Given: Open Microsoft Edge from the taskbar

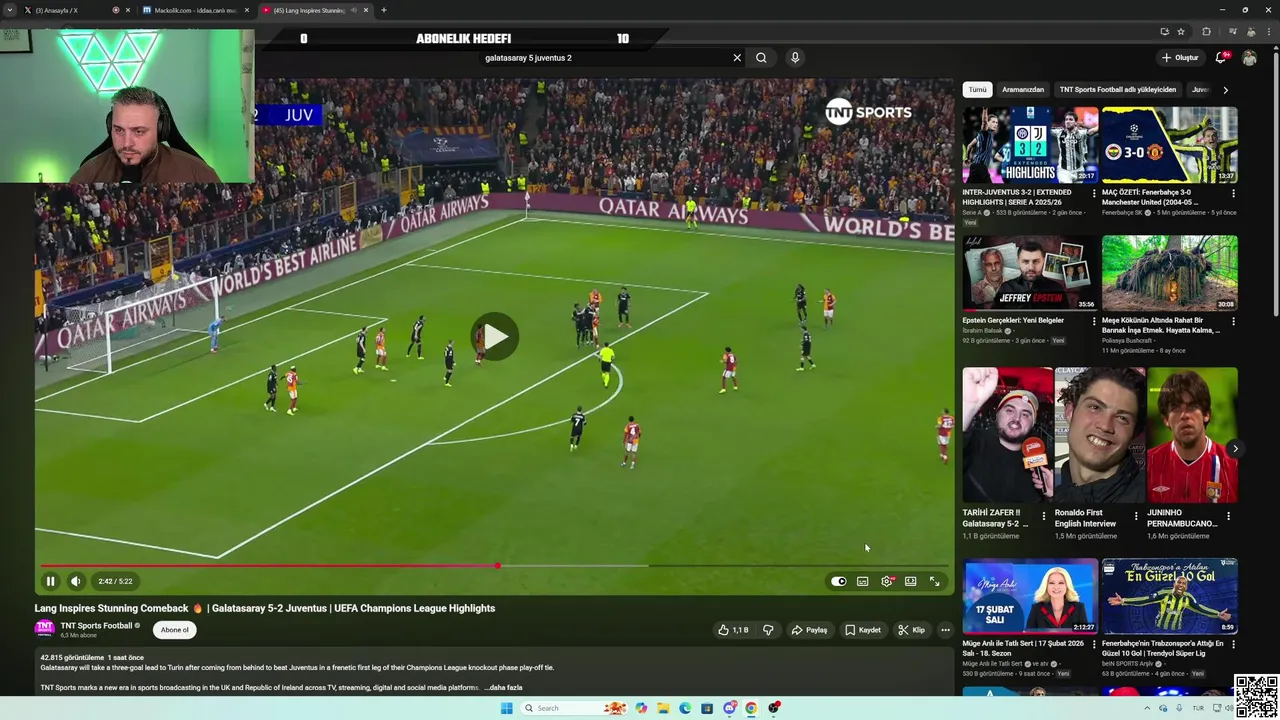Looking at the screenshot, I should 685,708.
